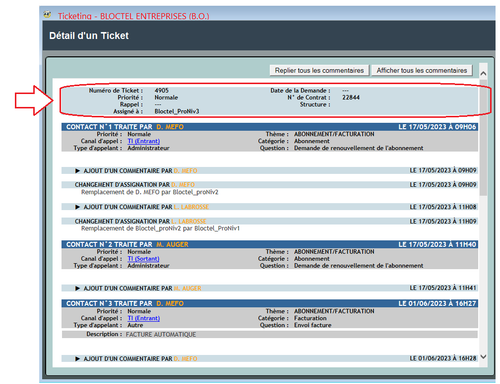Expand D. MEFO comment dated 17/05/2023 09H09

coord(77,171)
